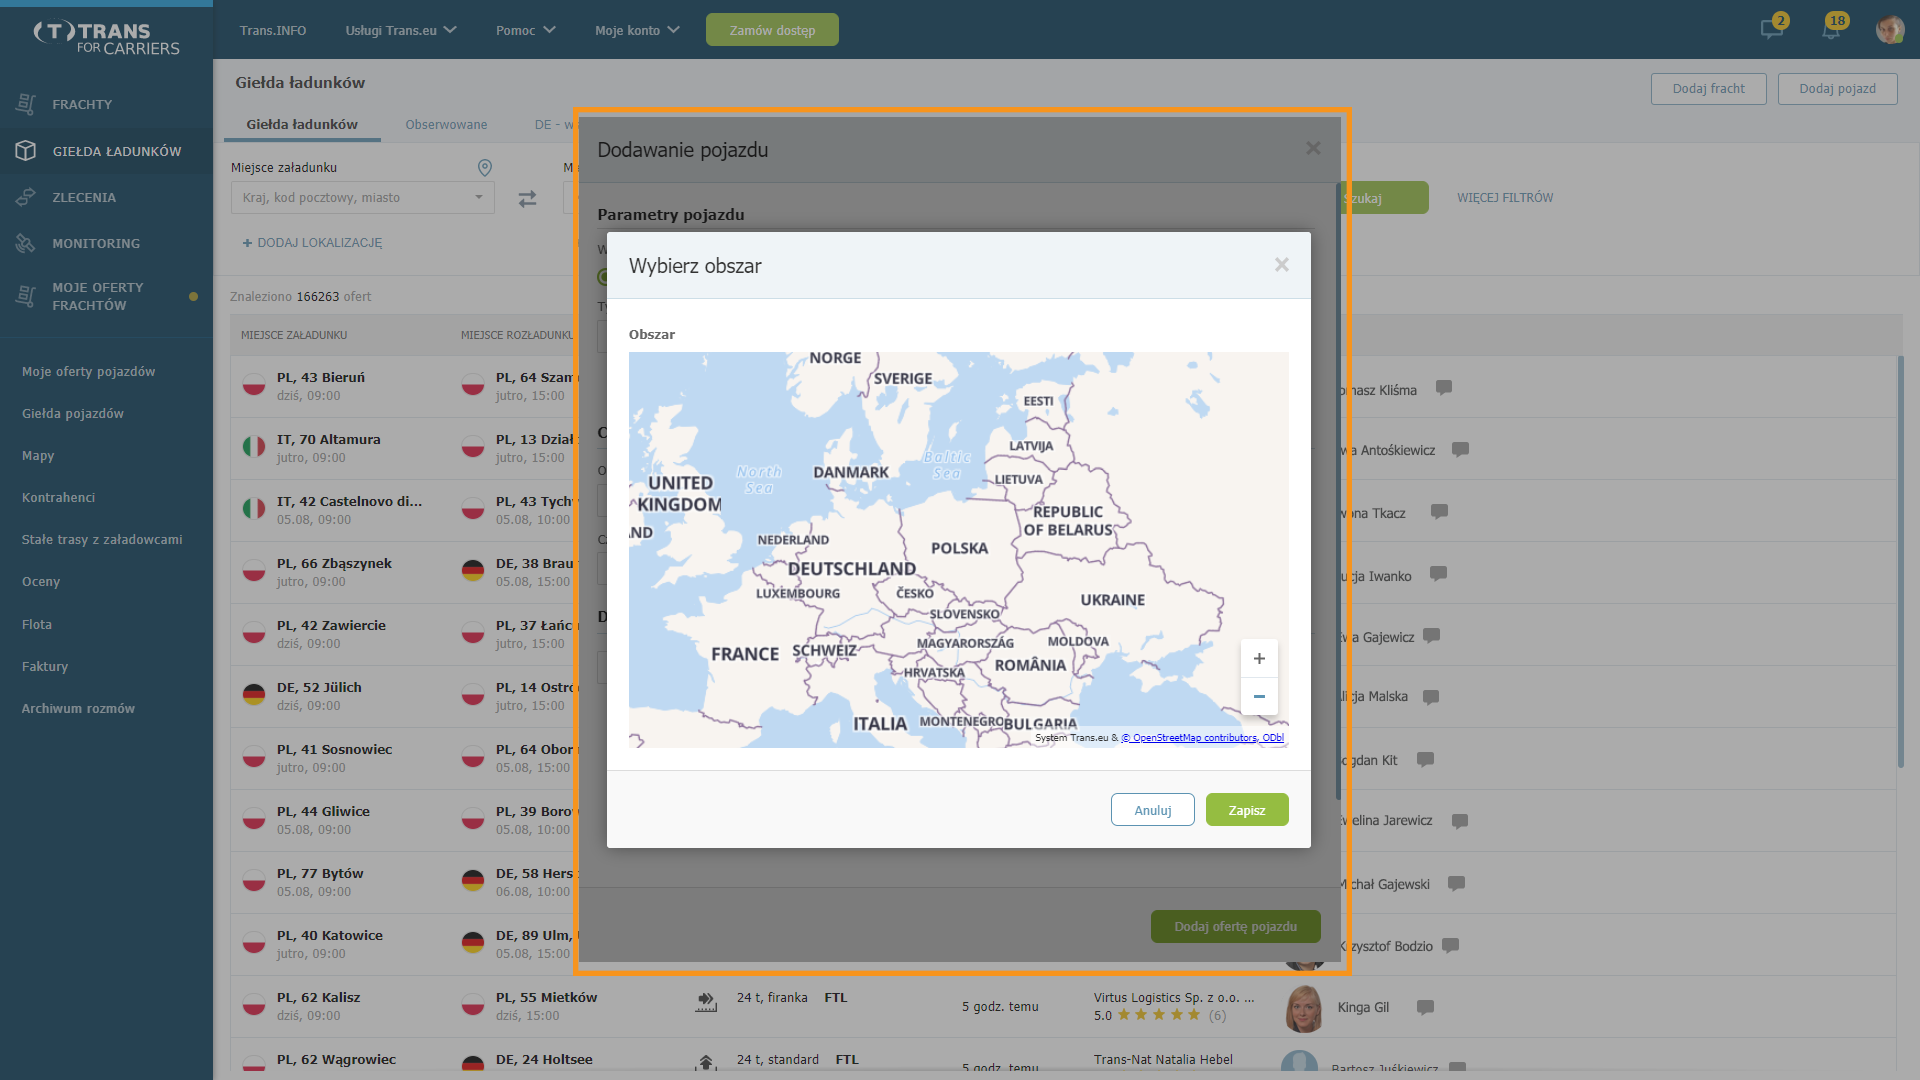This screenshot has height=1080, width=1920.
Task: Open Oceny in sidebar
Action: [x=41, y=582]
